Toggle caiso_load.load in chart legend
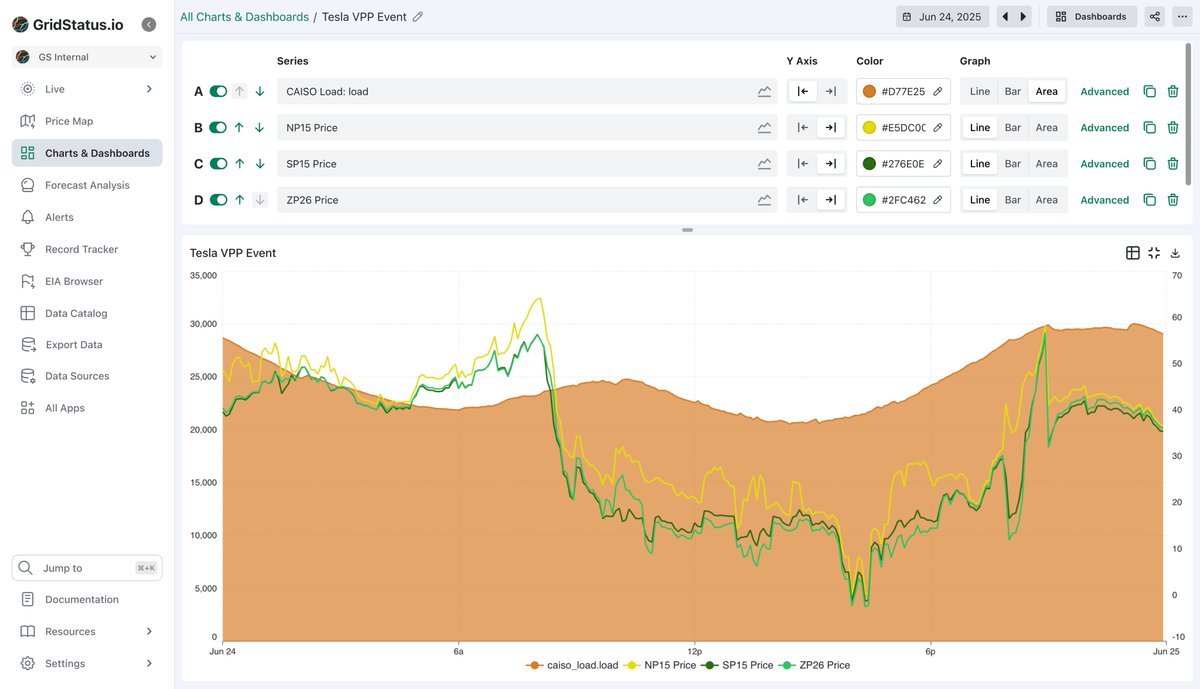Screen dimensions: 1200x689 click(572, 665)
